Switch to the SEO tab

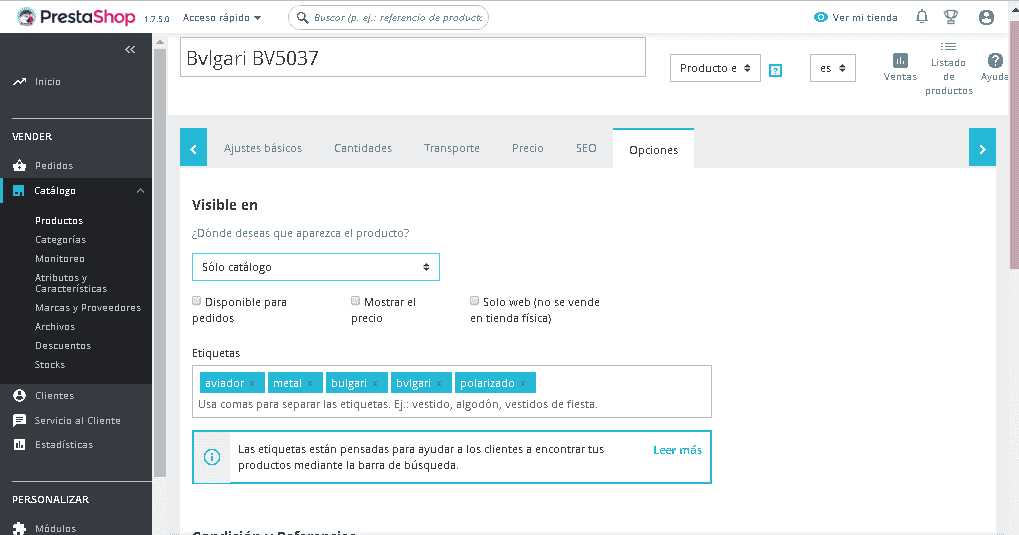click(x=586, y=148)
